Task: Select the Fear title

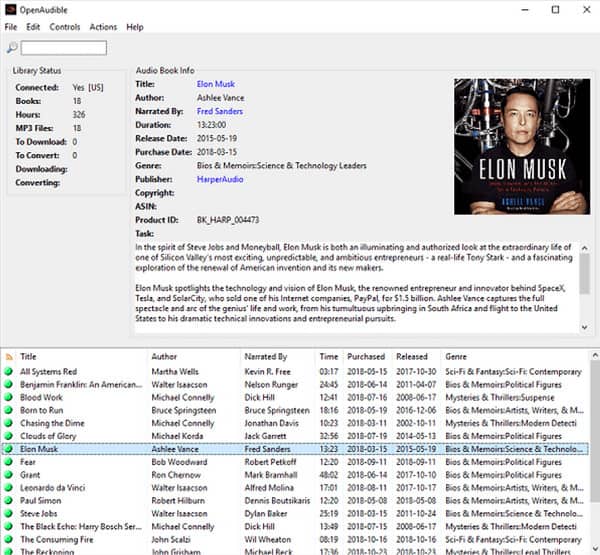Action: point(28,462)
